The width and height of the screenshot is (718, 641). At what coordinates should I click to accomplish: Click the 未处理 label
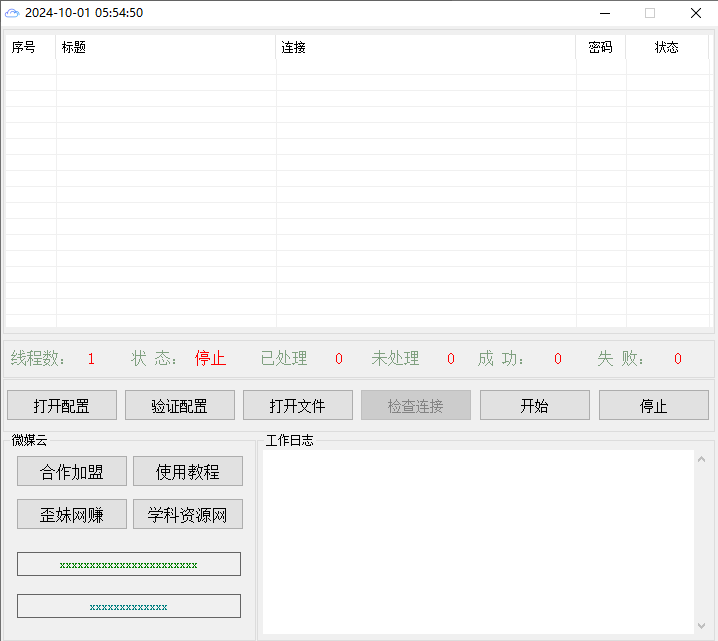(395, 359)
